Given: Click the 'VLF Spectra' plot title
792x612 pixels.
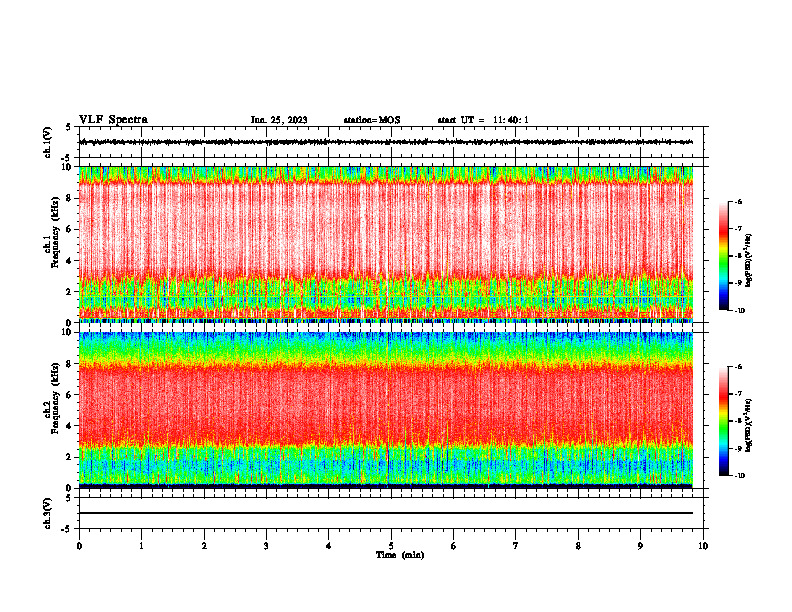Looking at the screenshot, I should click(x=113, y=120).
